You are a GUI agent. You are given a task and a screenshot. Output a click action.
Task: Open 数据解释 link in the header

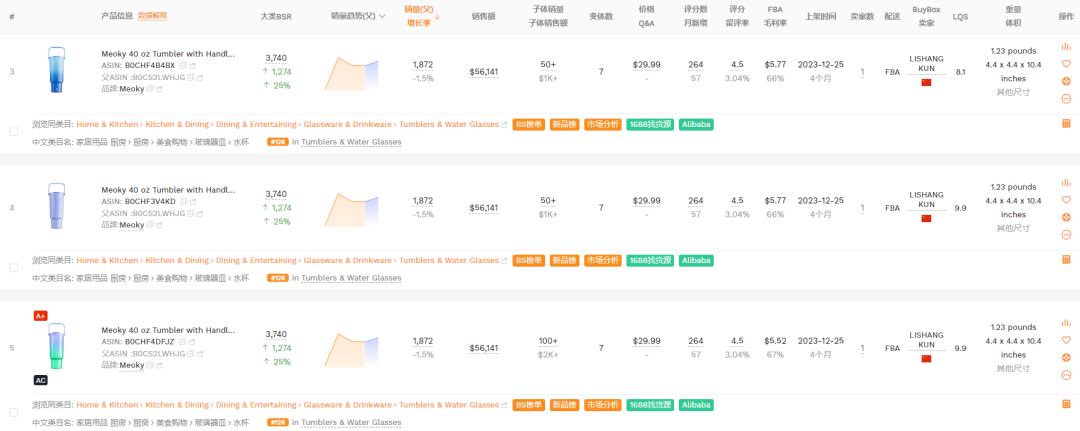click(153, 16)
